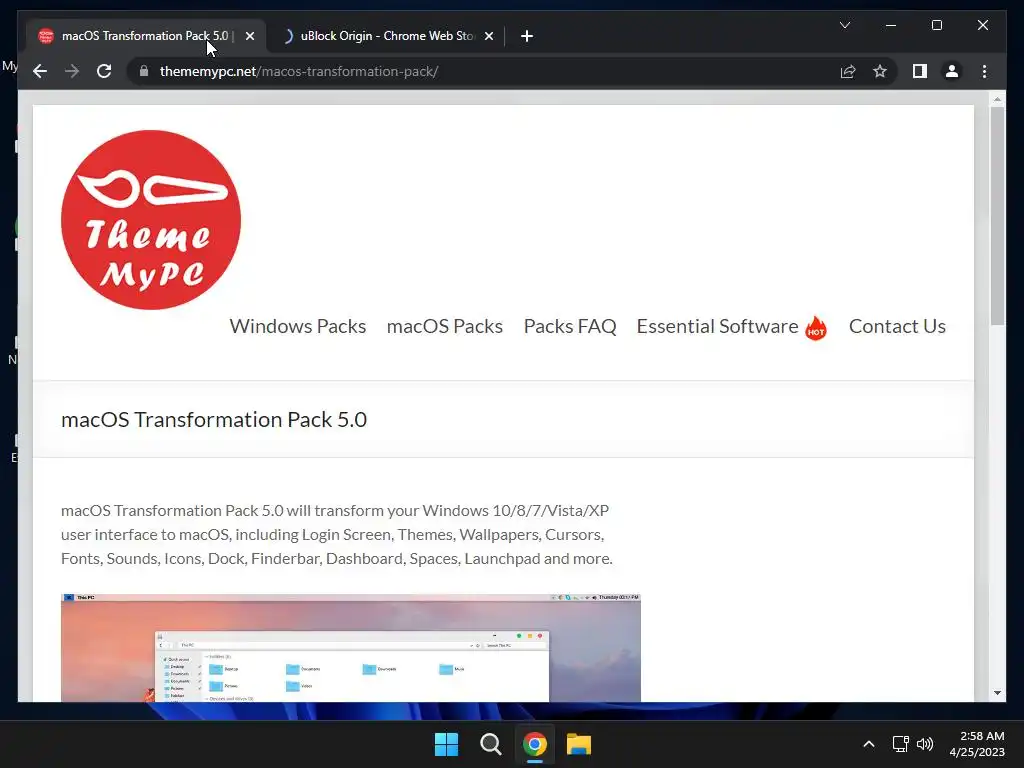Click the macOS desktop preview image

(x=351, y=648)
